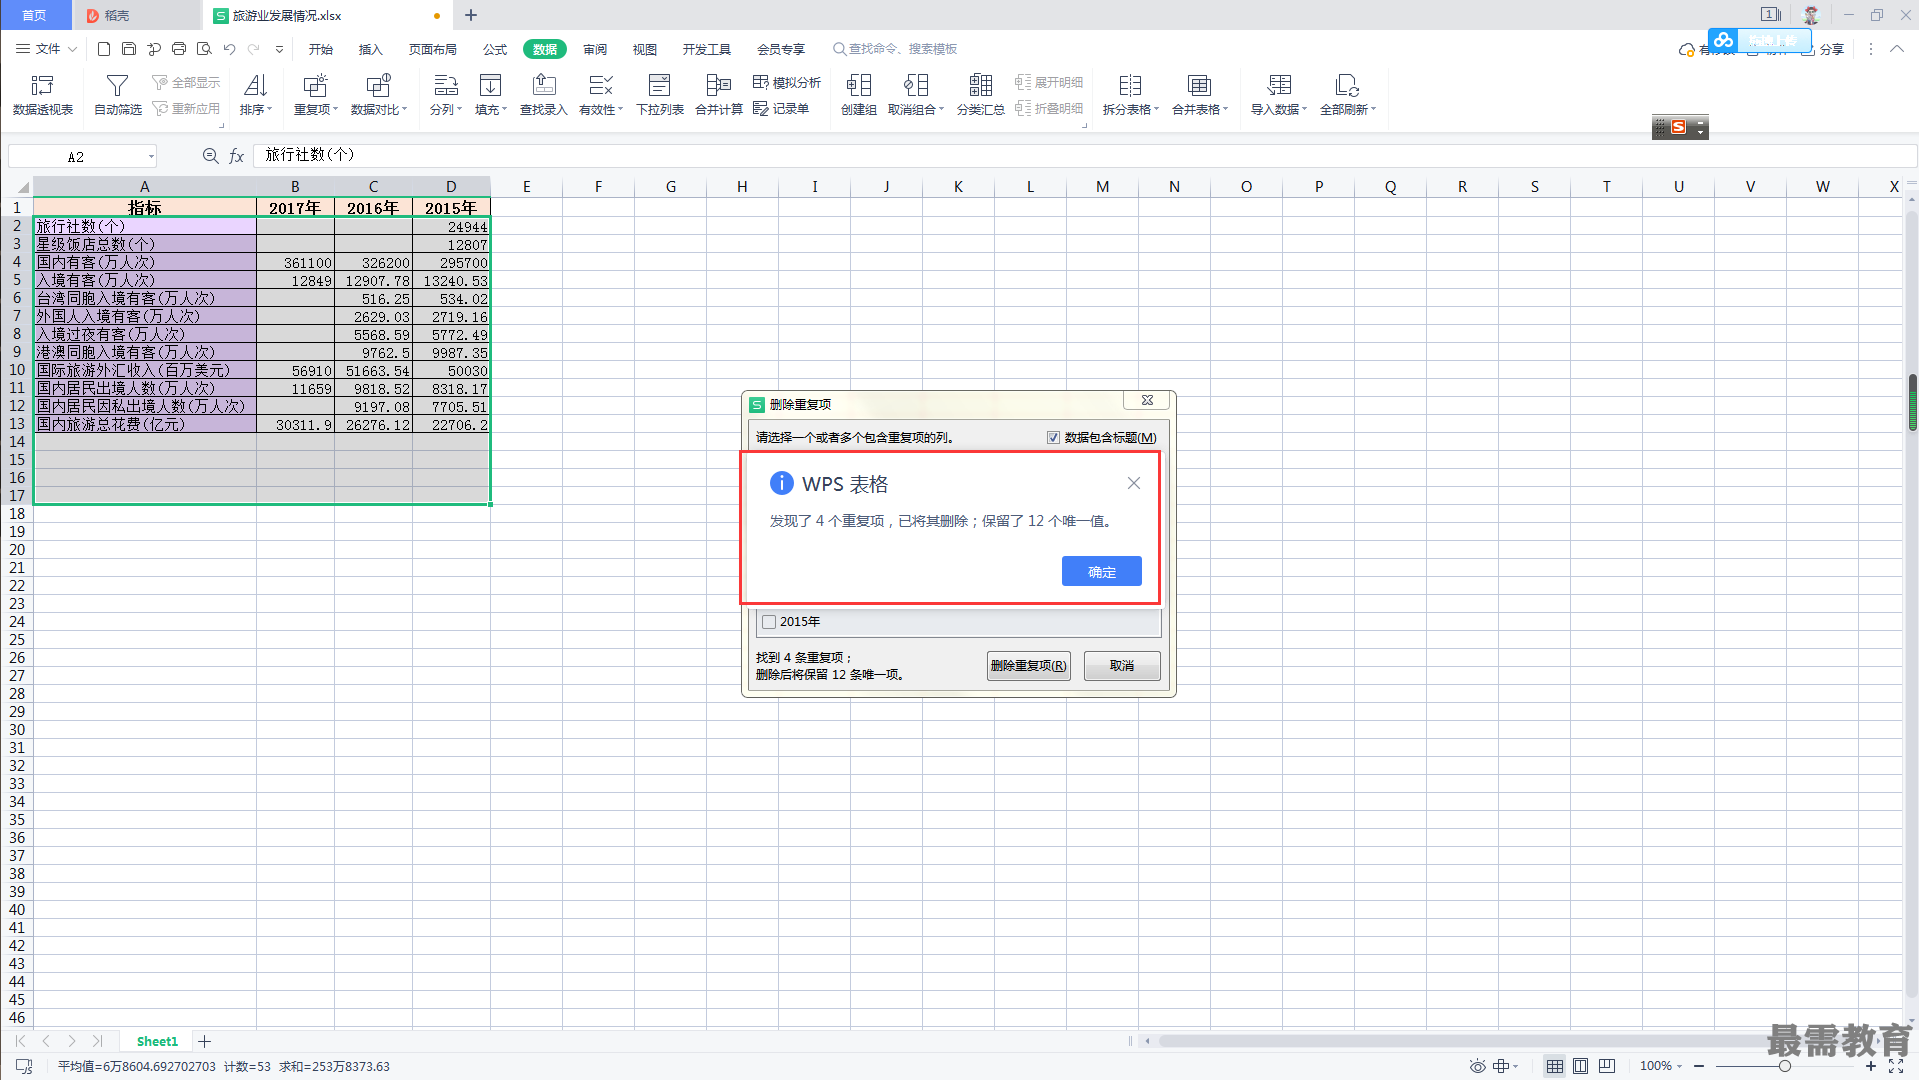Select cell 国内旅游总花费(亿元)
This screenshot has height=1080, width=1919.
pyautogui.click(x=145, y=424)
